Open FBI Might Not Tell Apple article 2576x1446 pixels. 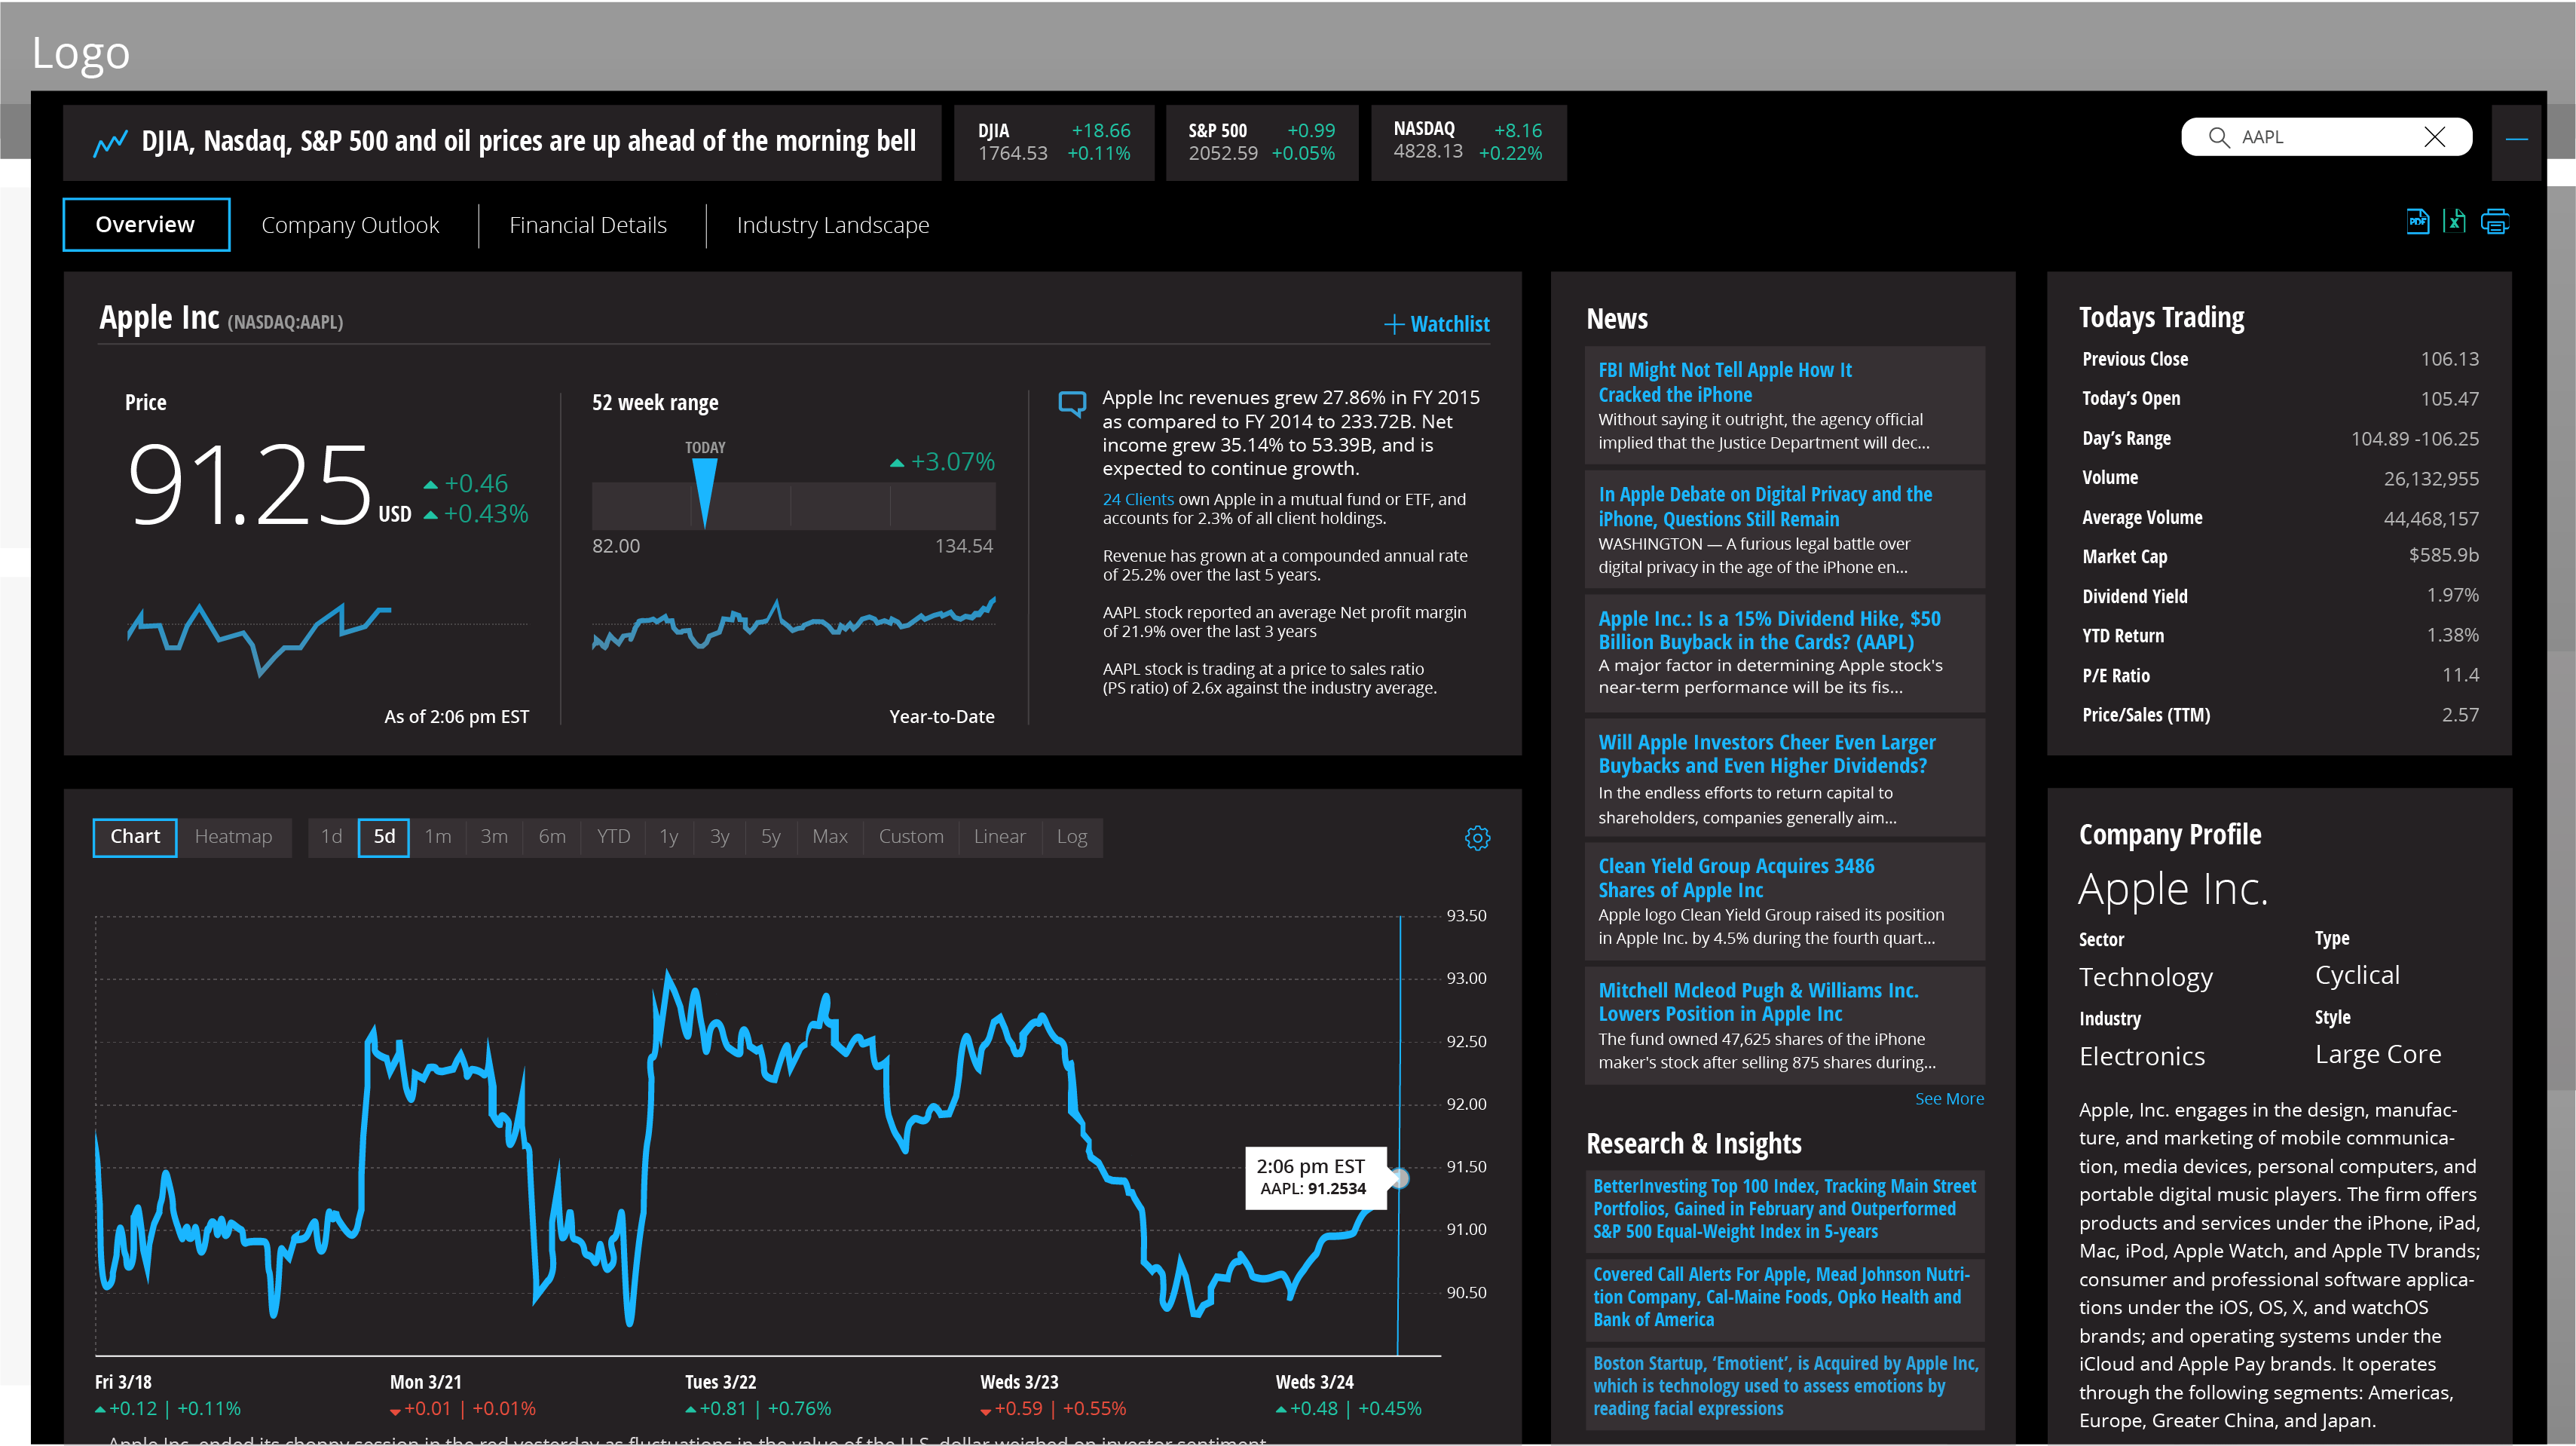1785,405
